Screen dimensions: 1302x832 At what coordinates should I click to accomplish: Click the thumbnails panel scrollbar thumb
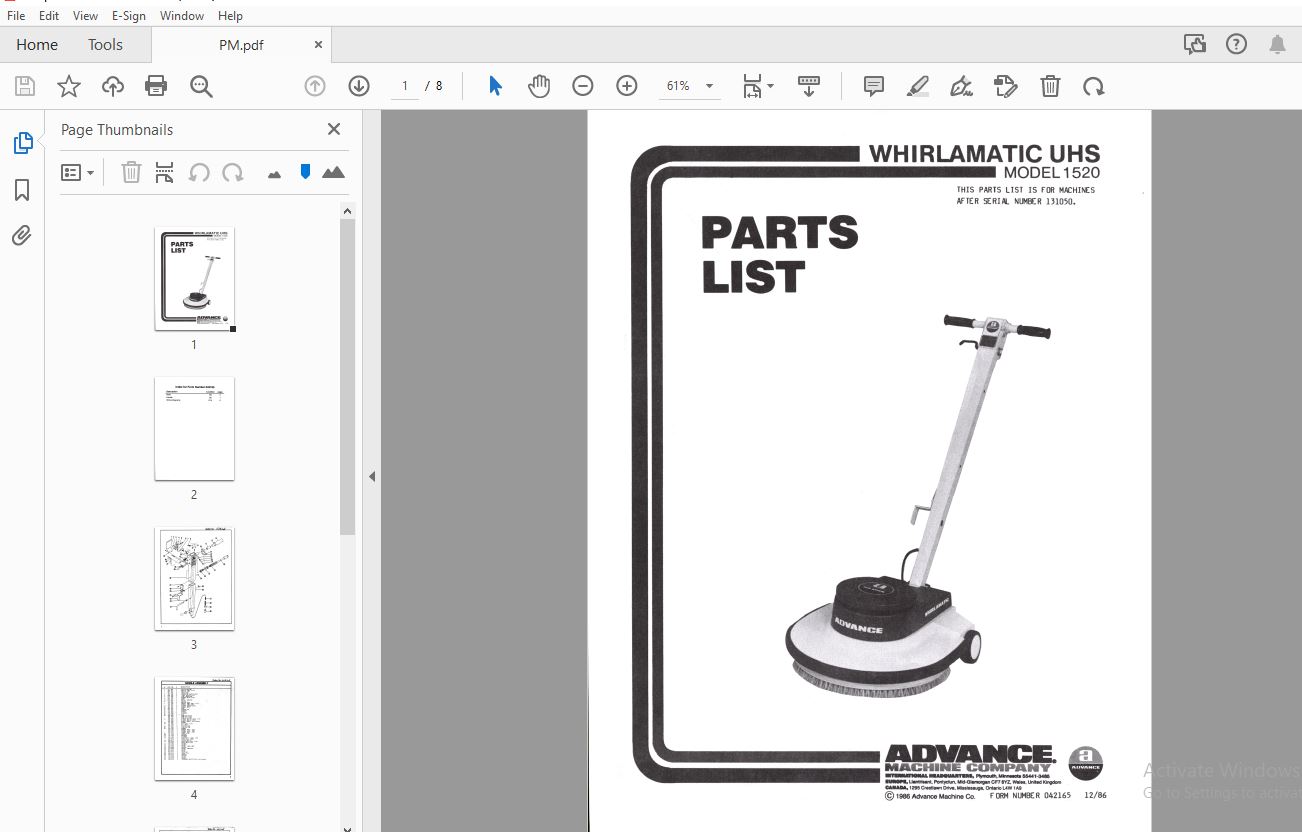[x=347, y=376]
